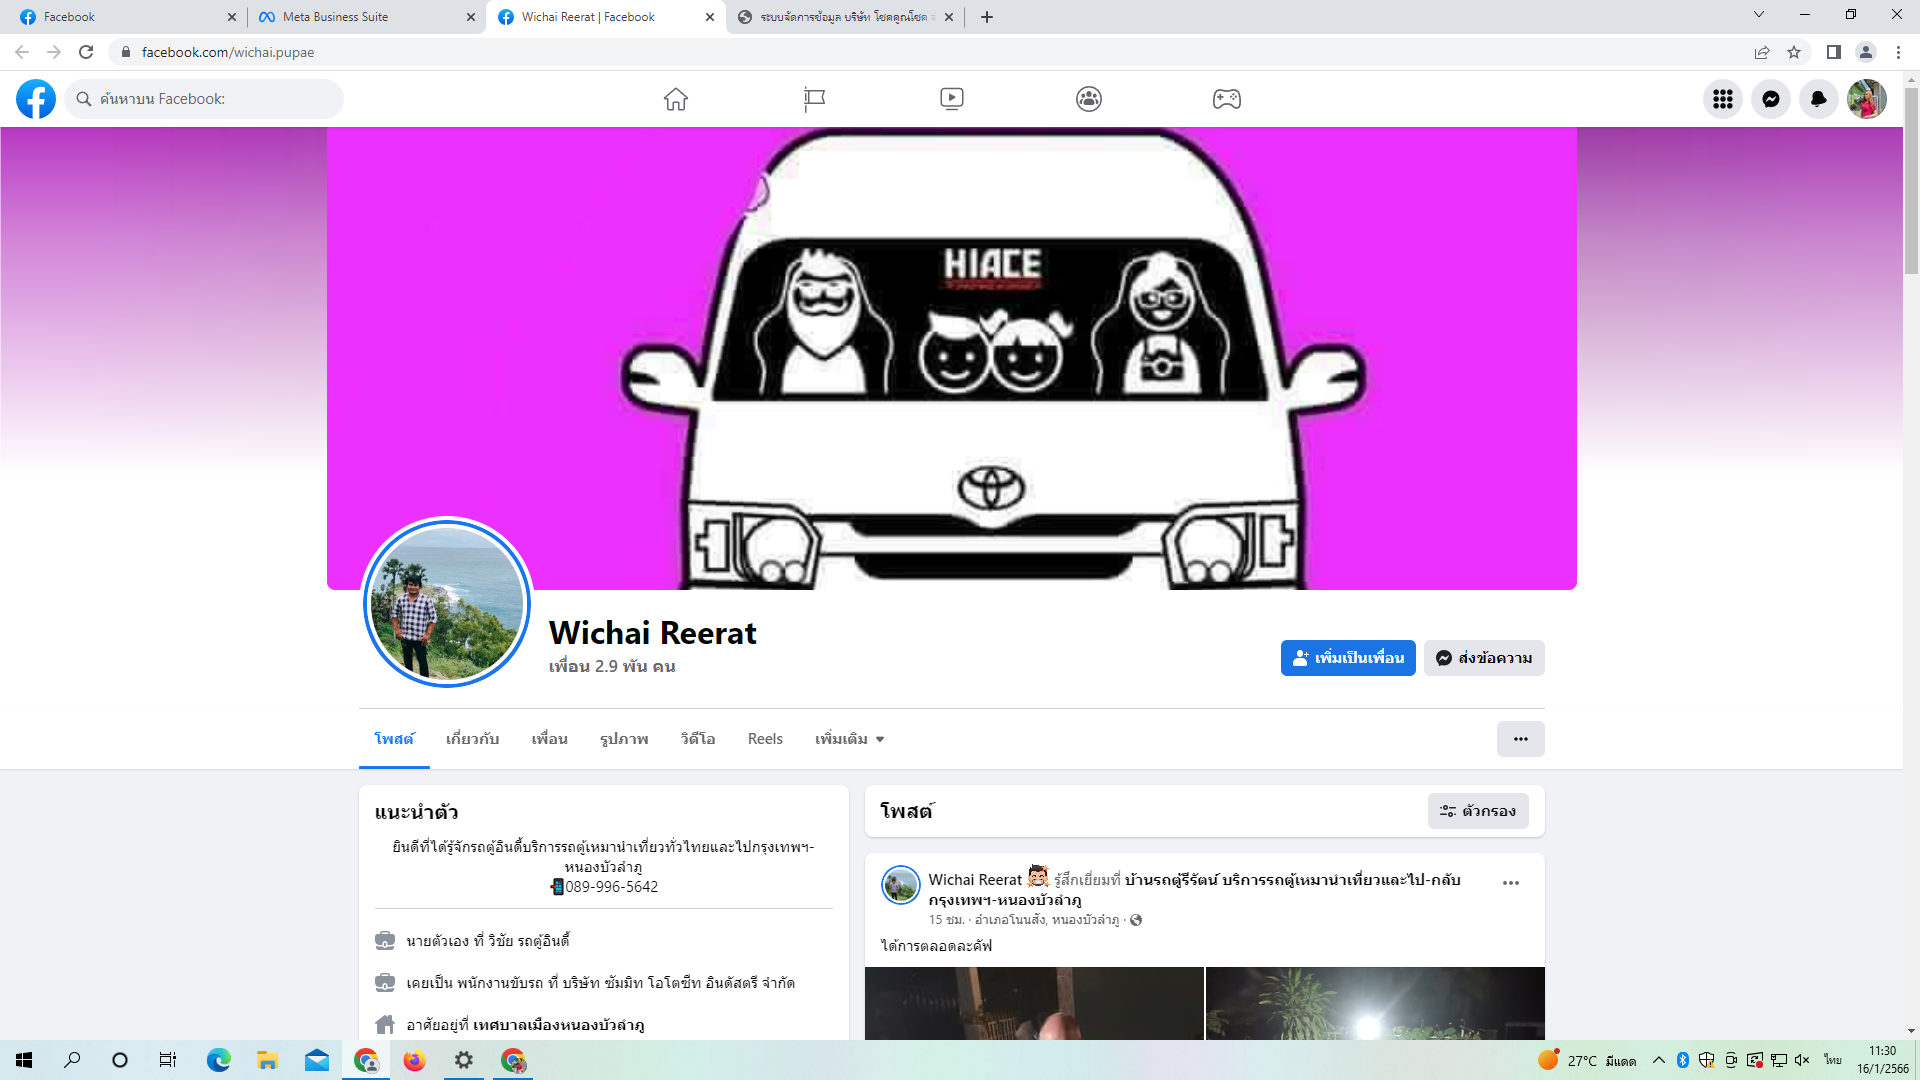
Task: Switch to the เกี่ยวกับ tab
Action: pyautogui.click(x=472, y=739)
